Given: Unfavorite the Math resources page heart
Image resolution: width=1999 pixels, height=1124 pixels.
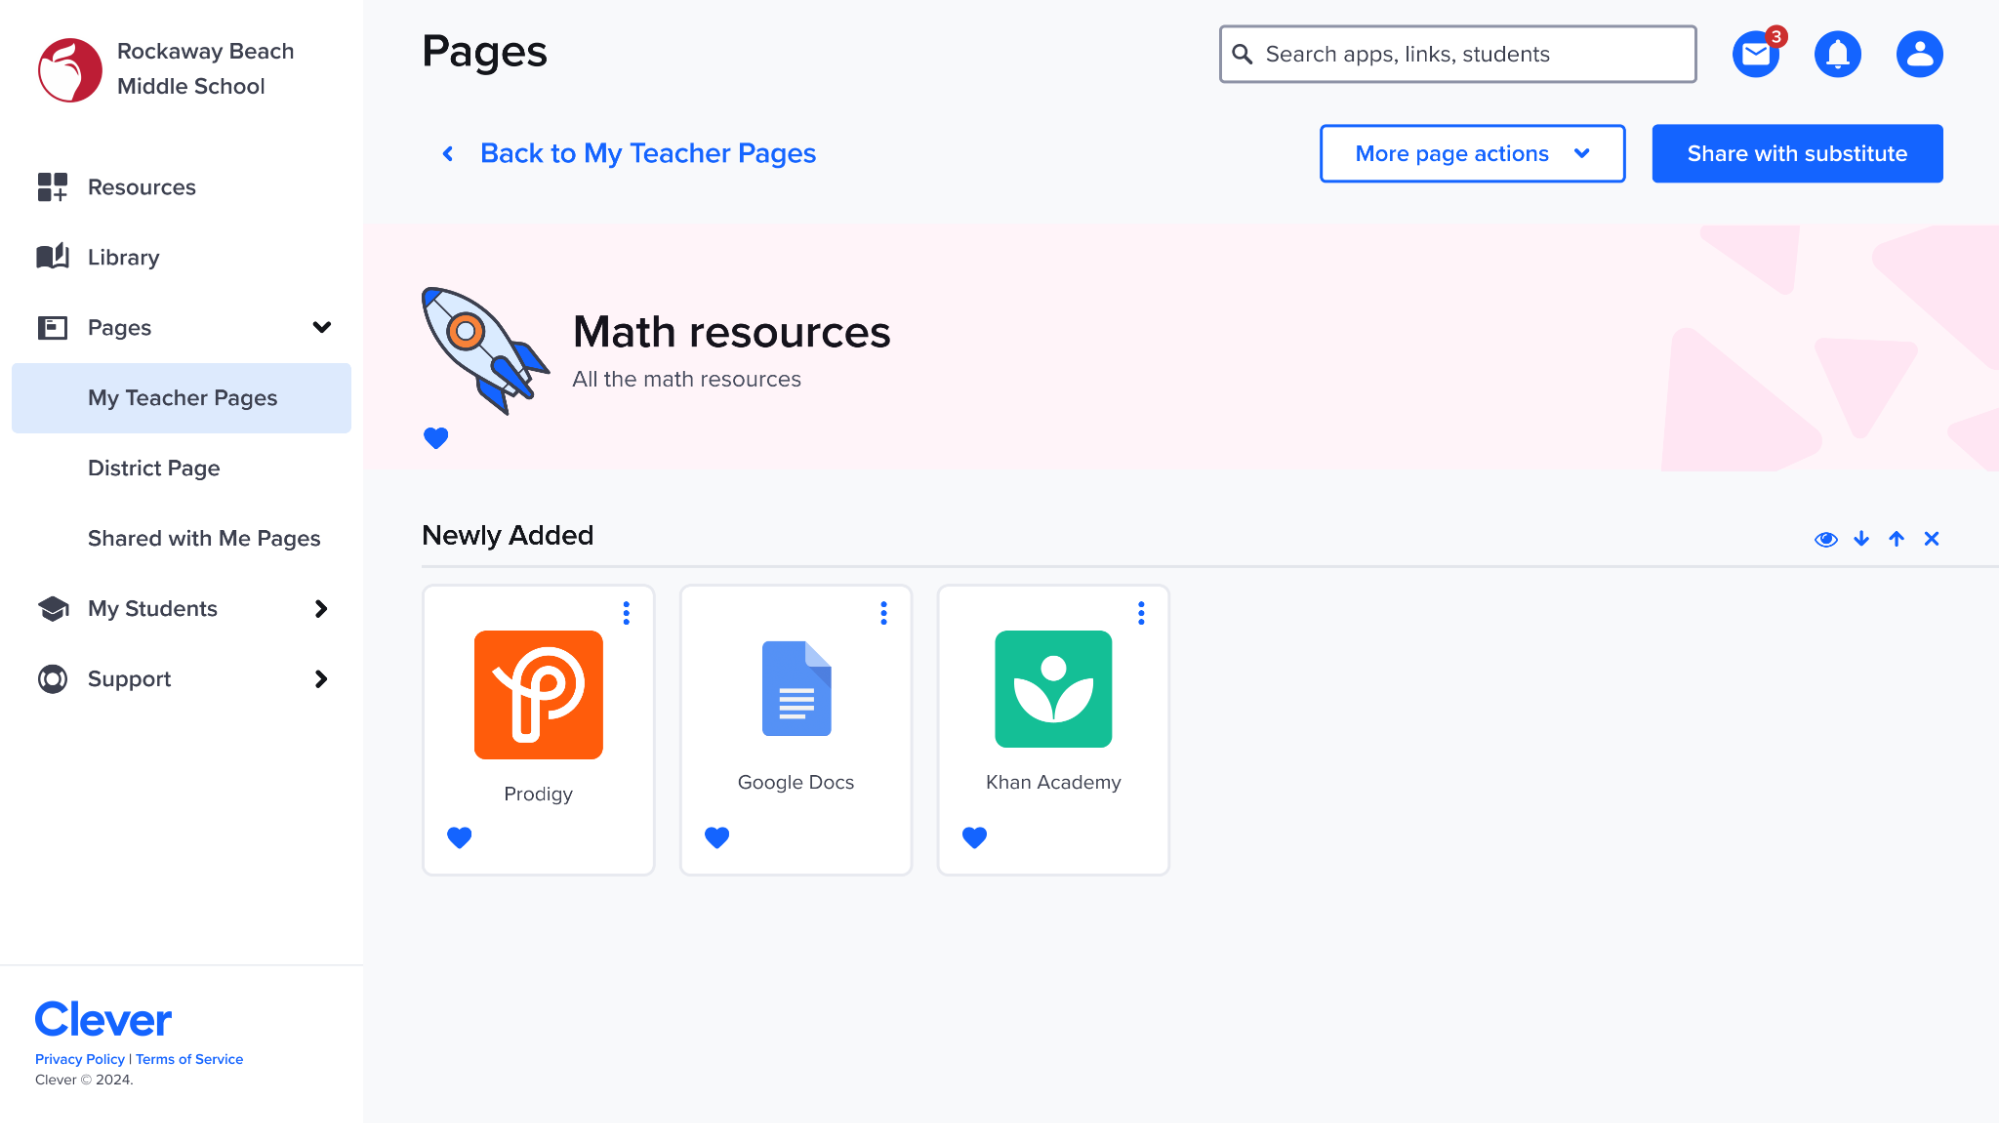Looking at the screenshot, I should (436, 438).
